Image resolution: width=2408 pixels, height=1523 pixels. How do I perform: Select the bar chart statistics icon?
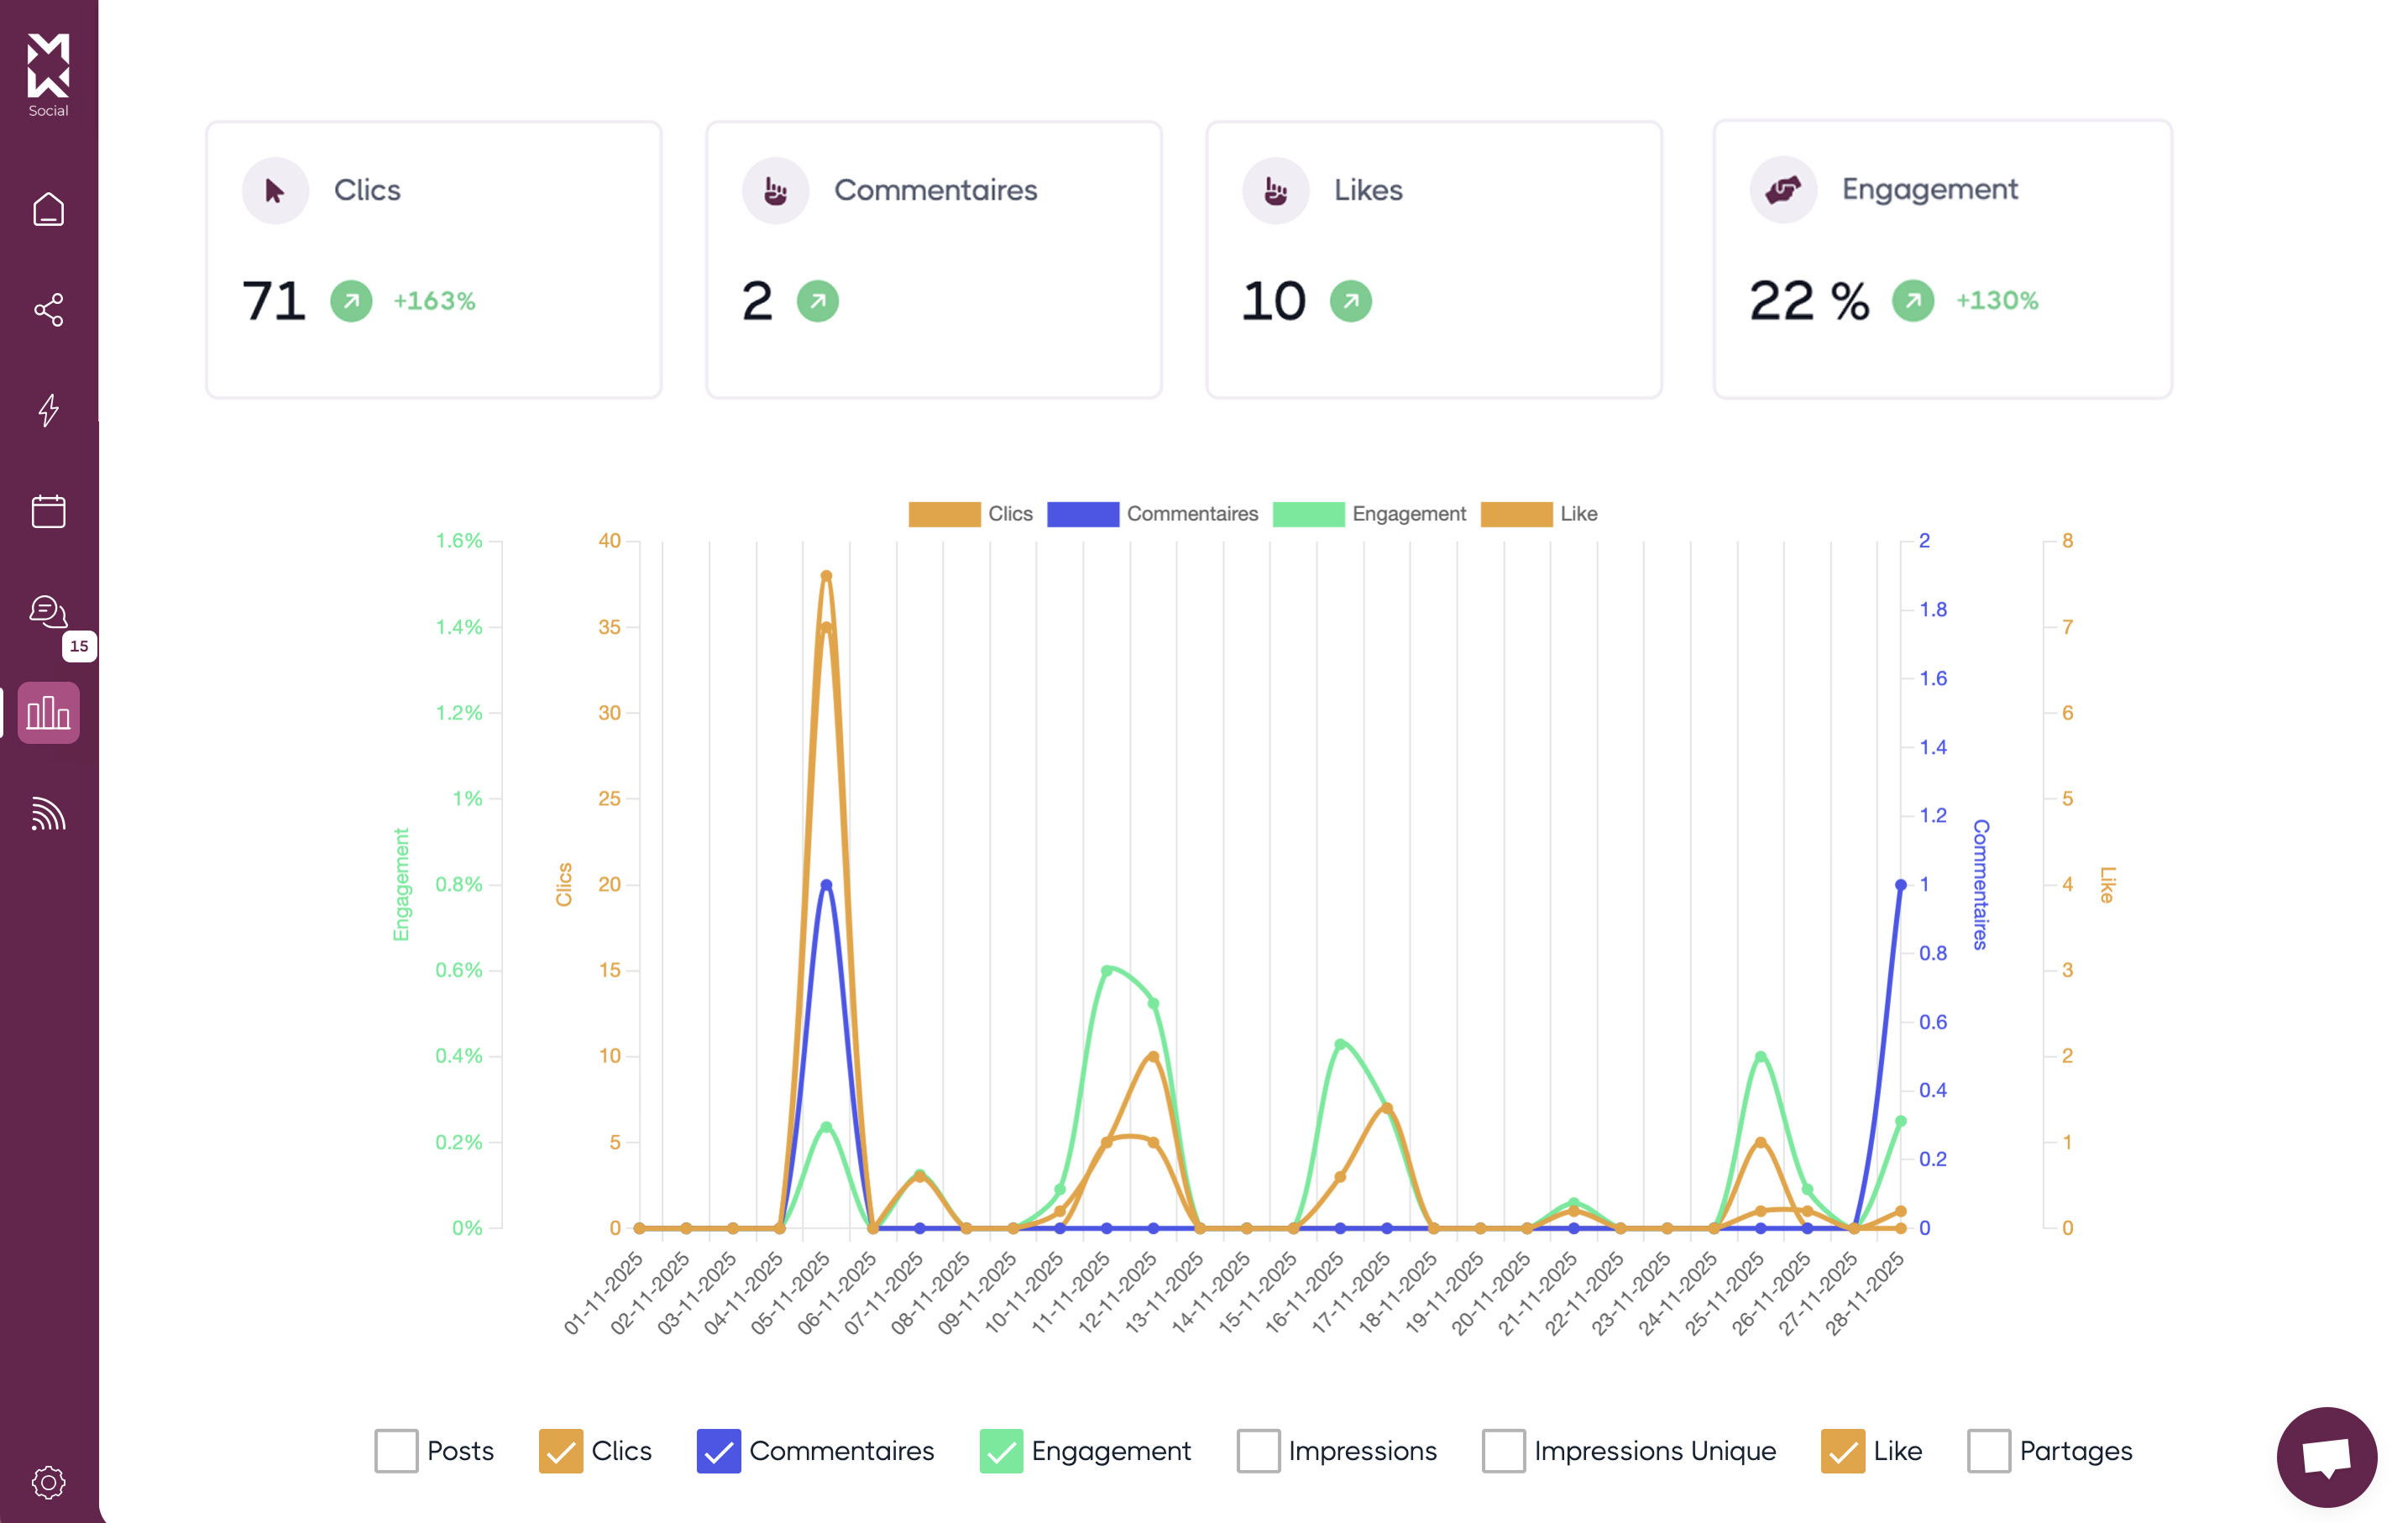[48, 713]
